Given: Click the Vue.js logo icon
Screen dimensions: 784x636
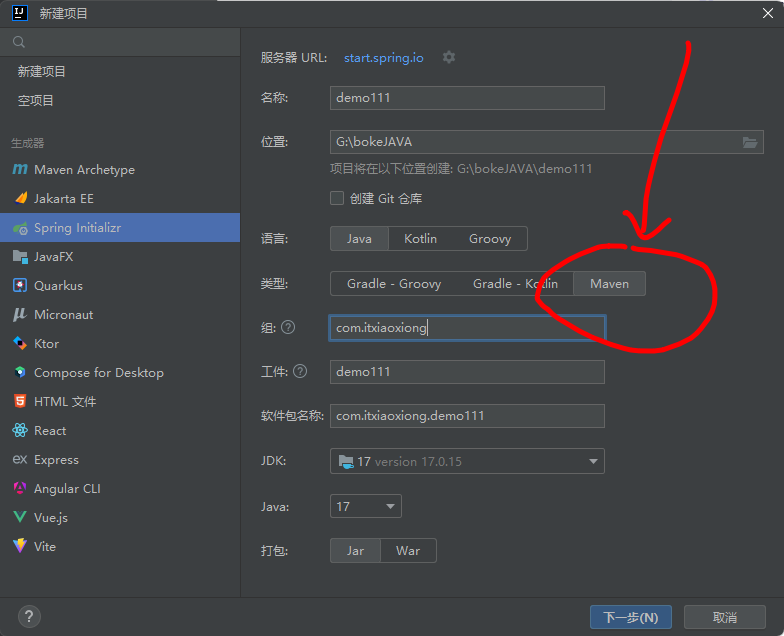Looking at the screenshot, I should click(x=20, y=517).
